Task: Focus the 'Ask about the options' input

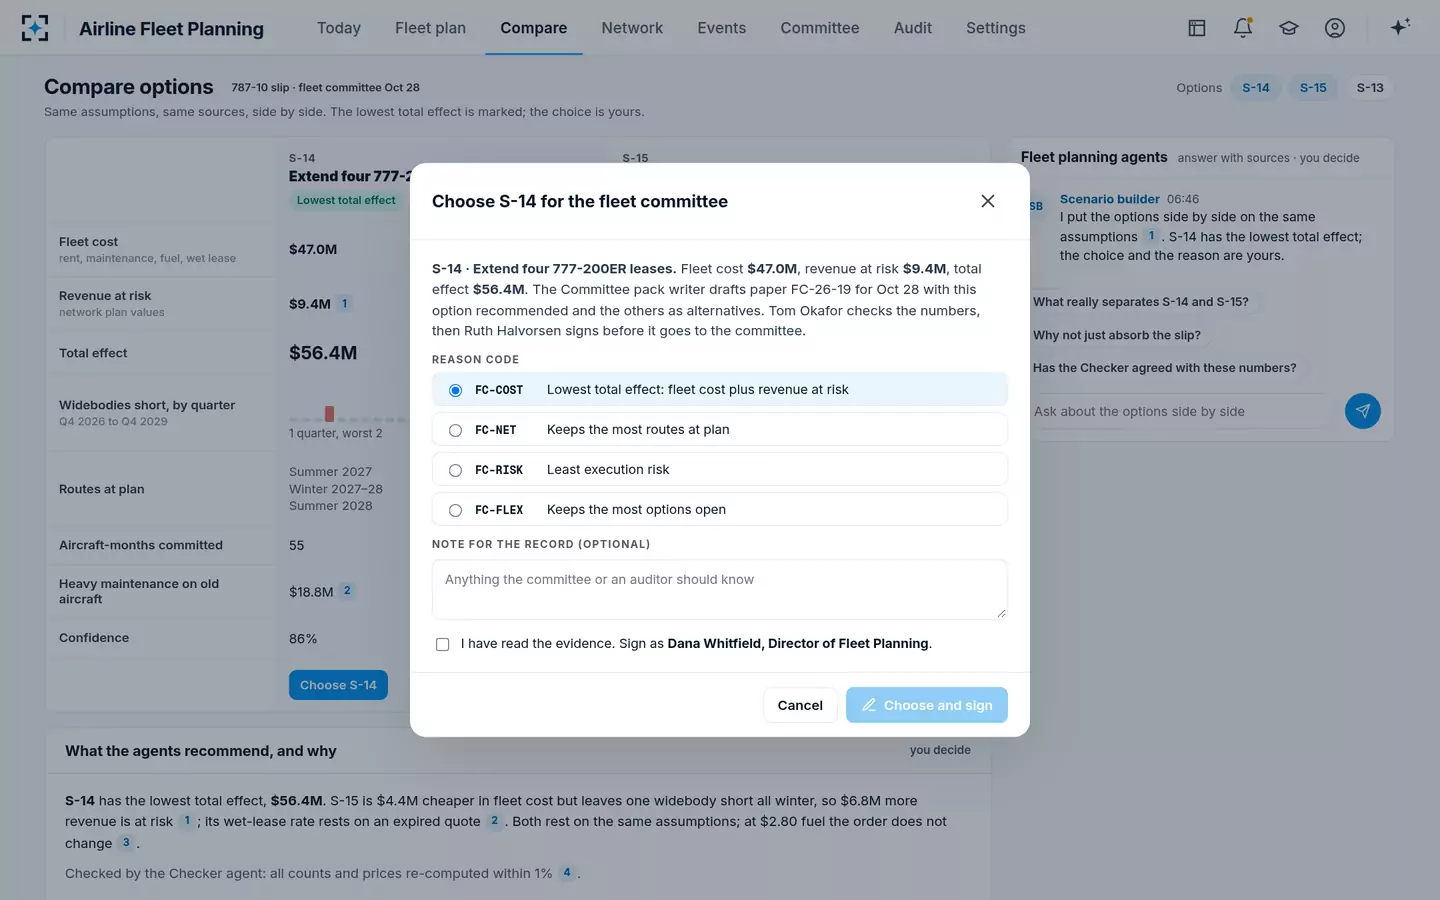Action: [x=1179, y=411]
